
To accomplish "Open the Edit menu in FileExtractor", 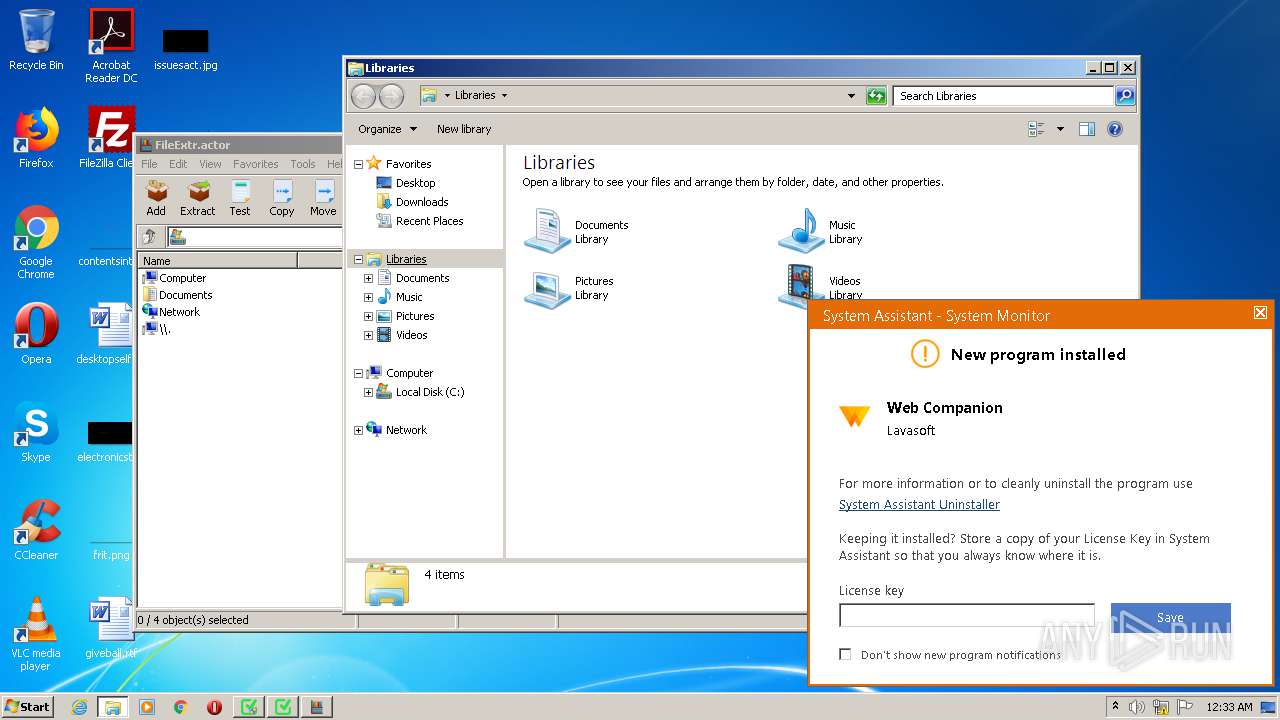I will (x=178, y=164).
